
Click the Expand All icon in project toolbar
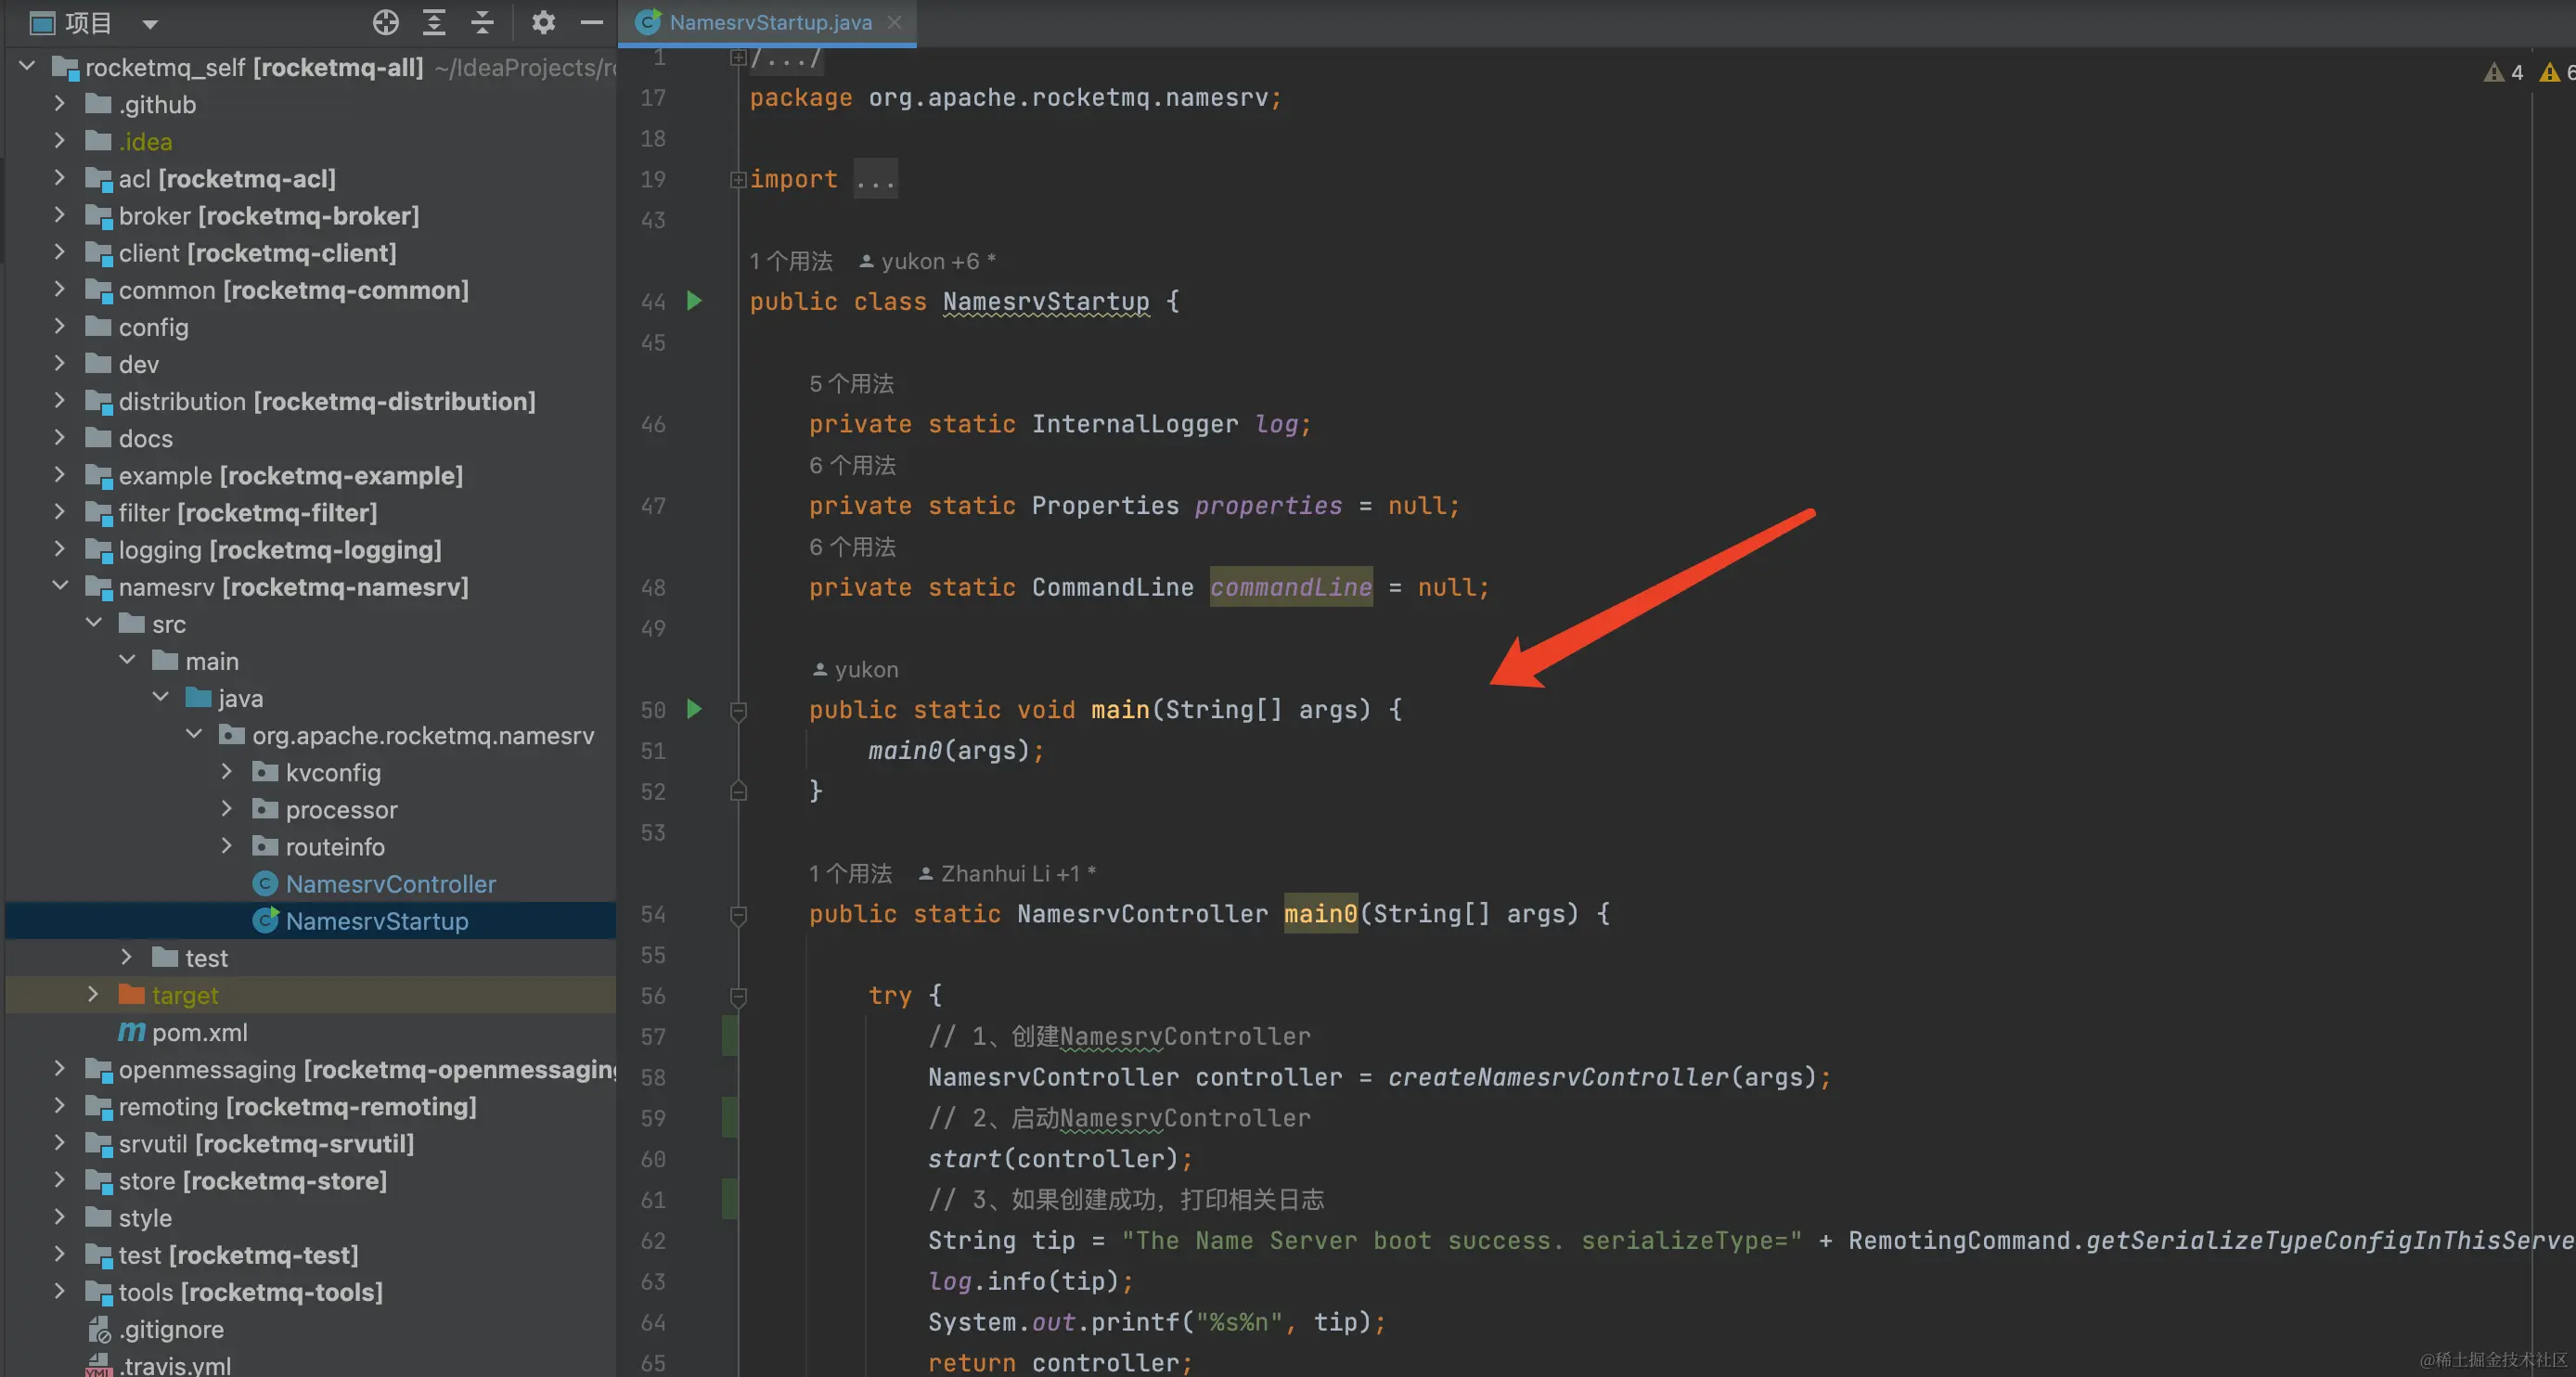point(434,22)
